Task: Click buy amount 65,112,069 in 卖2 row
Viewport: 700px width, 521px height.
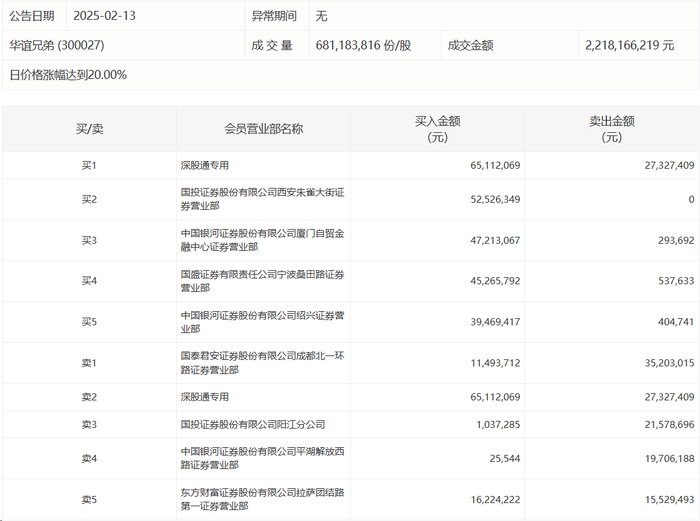Action: 495,397
